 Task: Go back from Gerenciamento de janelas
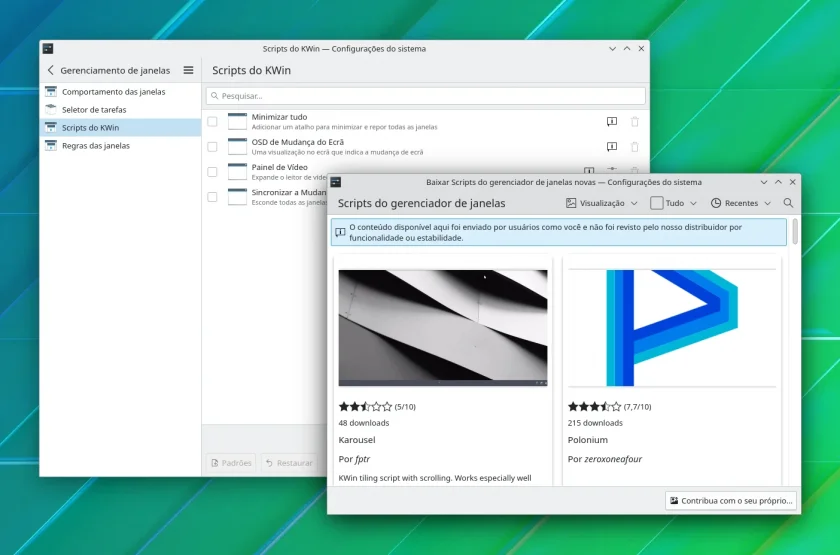click(50, 70)
